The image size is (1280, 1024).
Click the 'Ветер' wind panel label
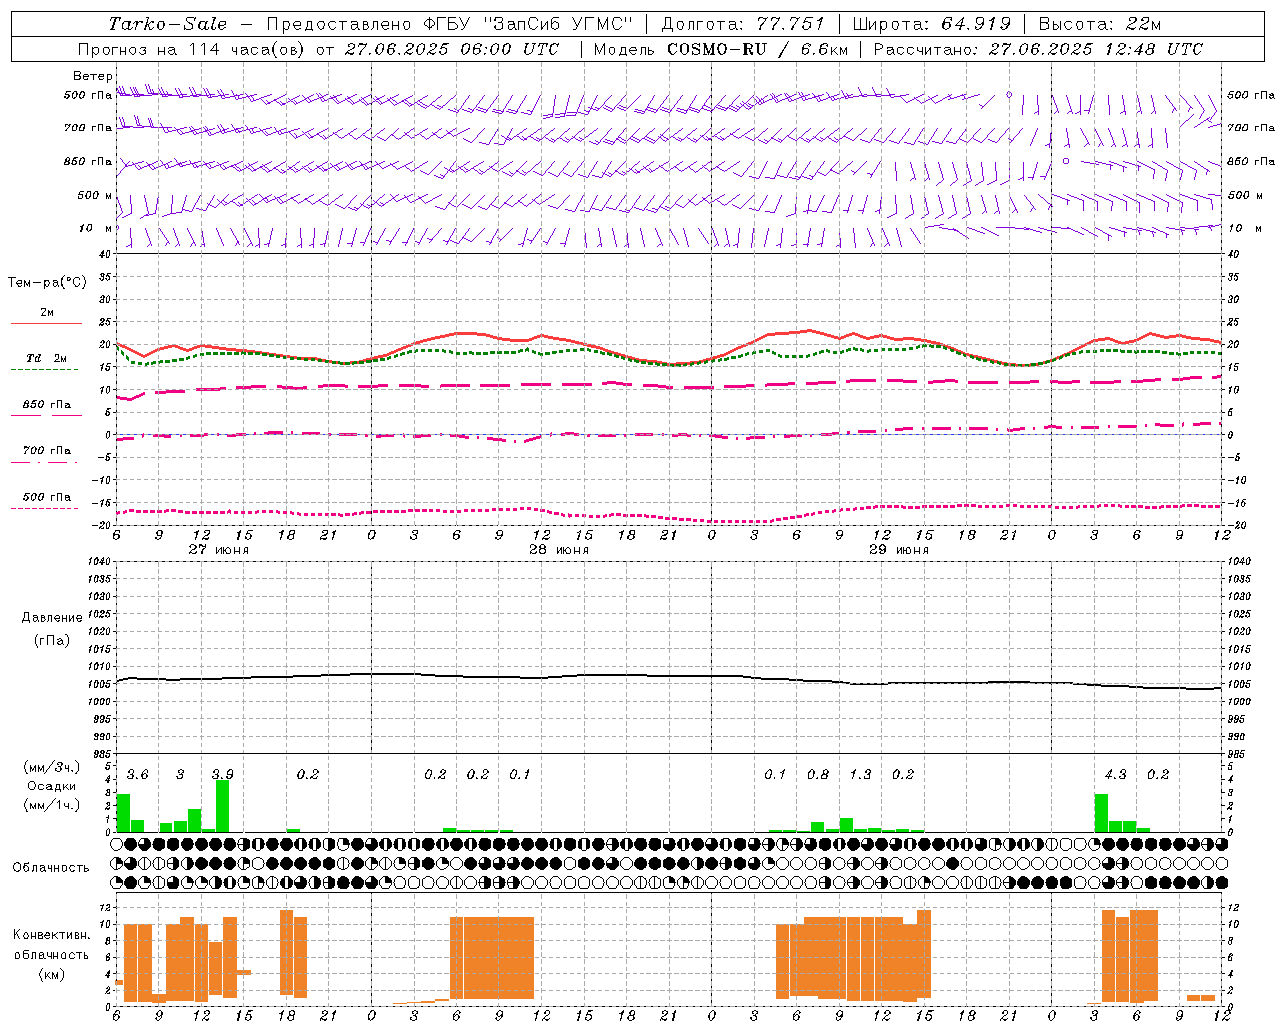tap(93, 76)
